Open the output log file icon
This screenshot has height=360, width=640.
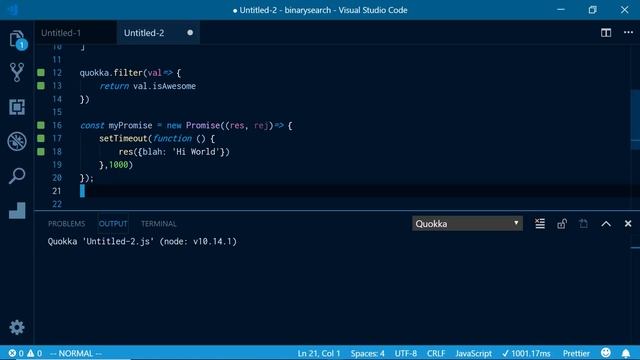click(x=583, y=223)
